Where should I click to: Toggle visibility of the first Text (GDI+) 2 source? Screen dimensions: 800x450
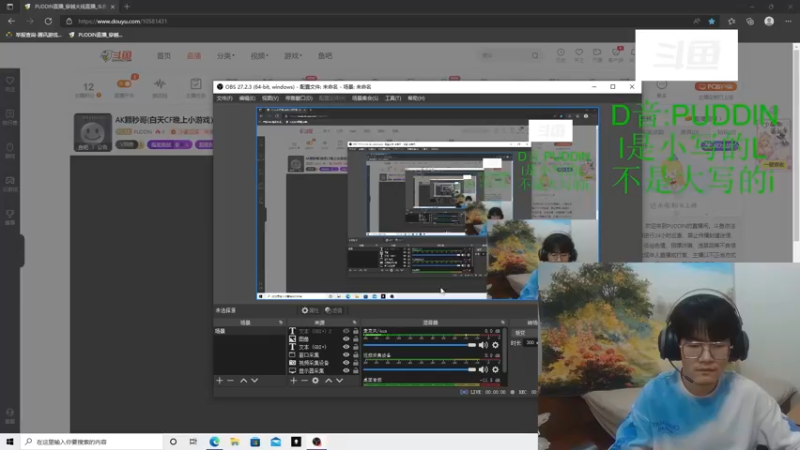[x=346, y=331]
